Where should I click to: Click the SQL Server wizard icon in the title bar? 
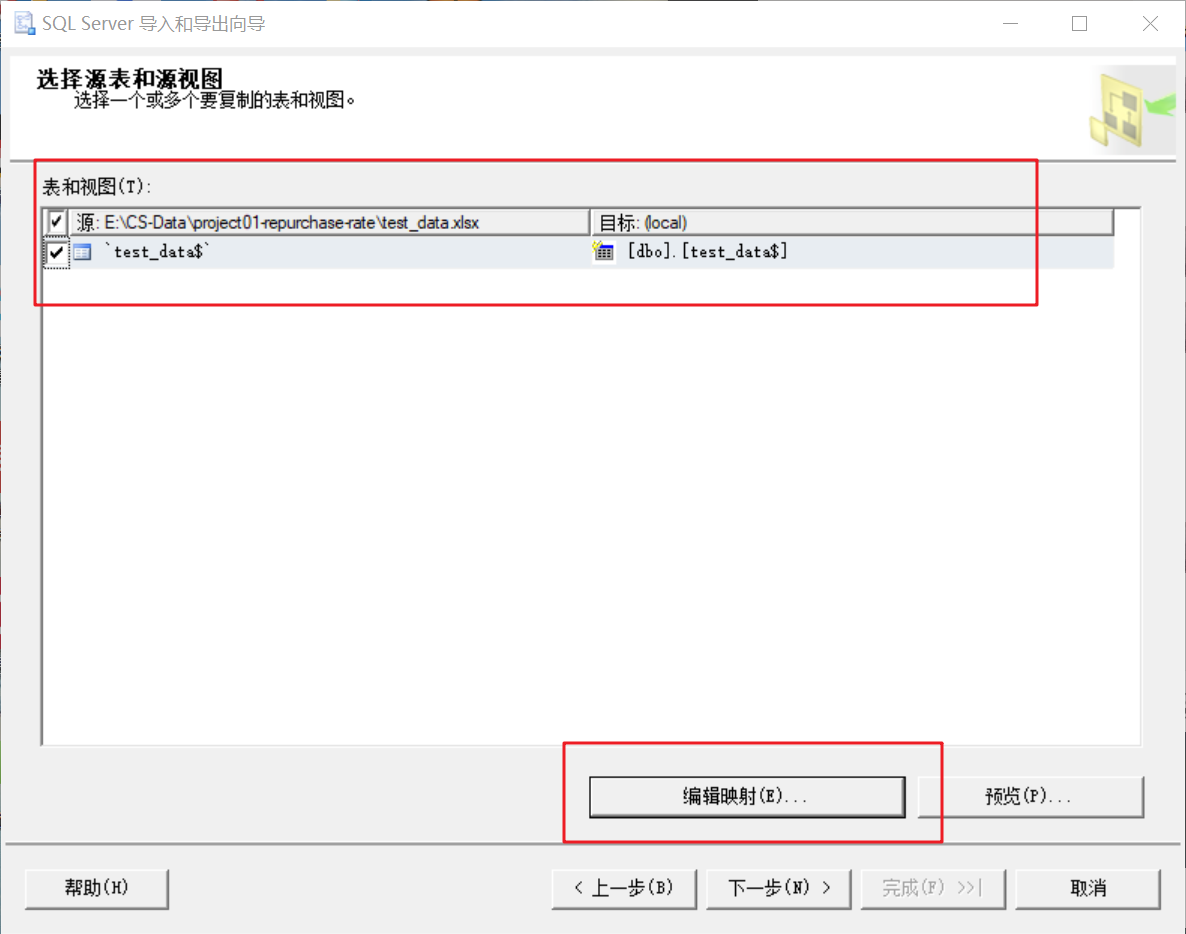[x=23, y=22]
